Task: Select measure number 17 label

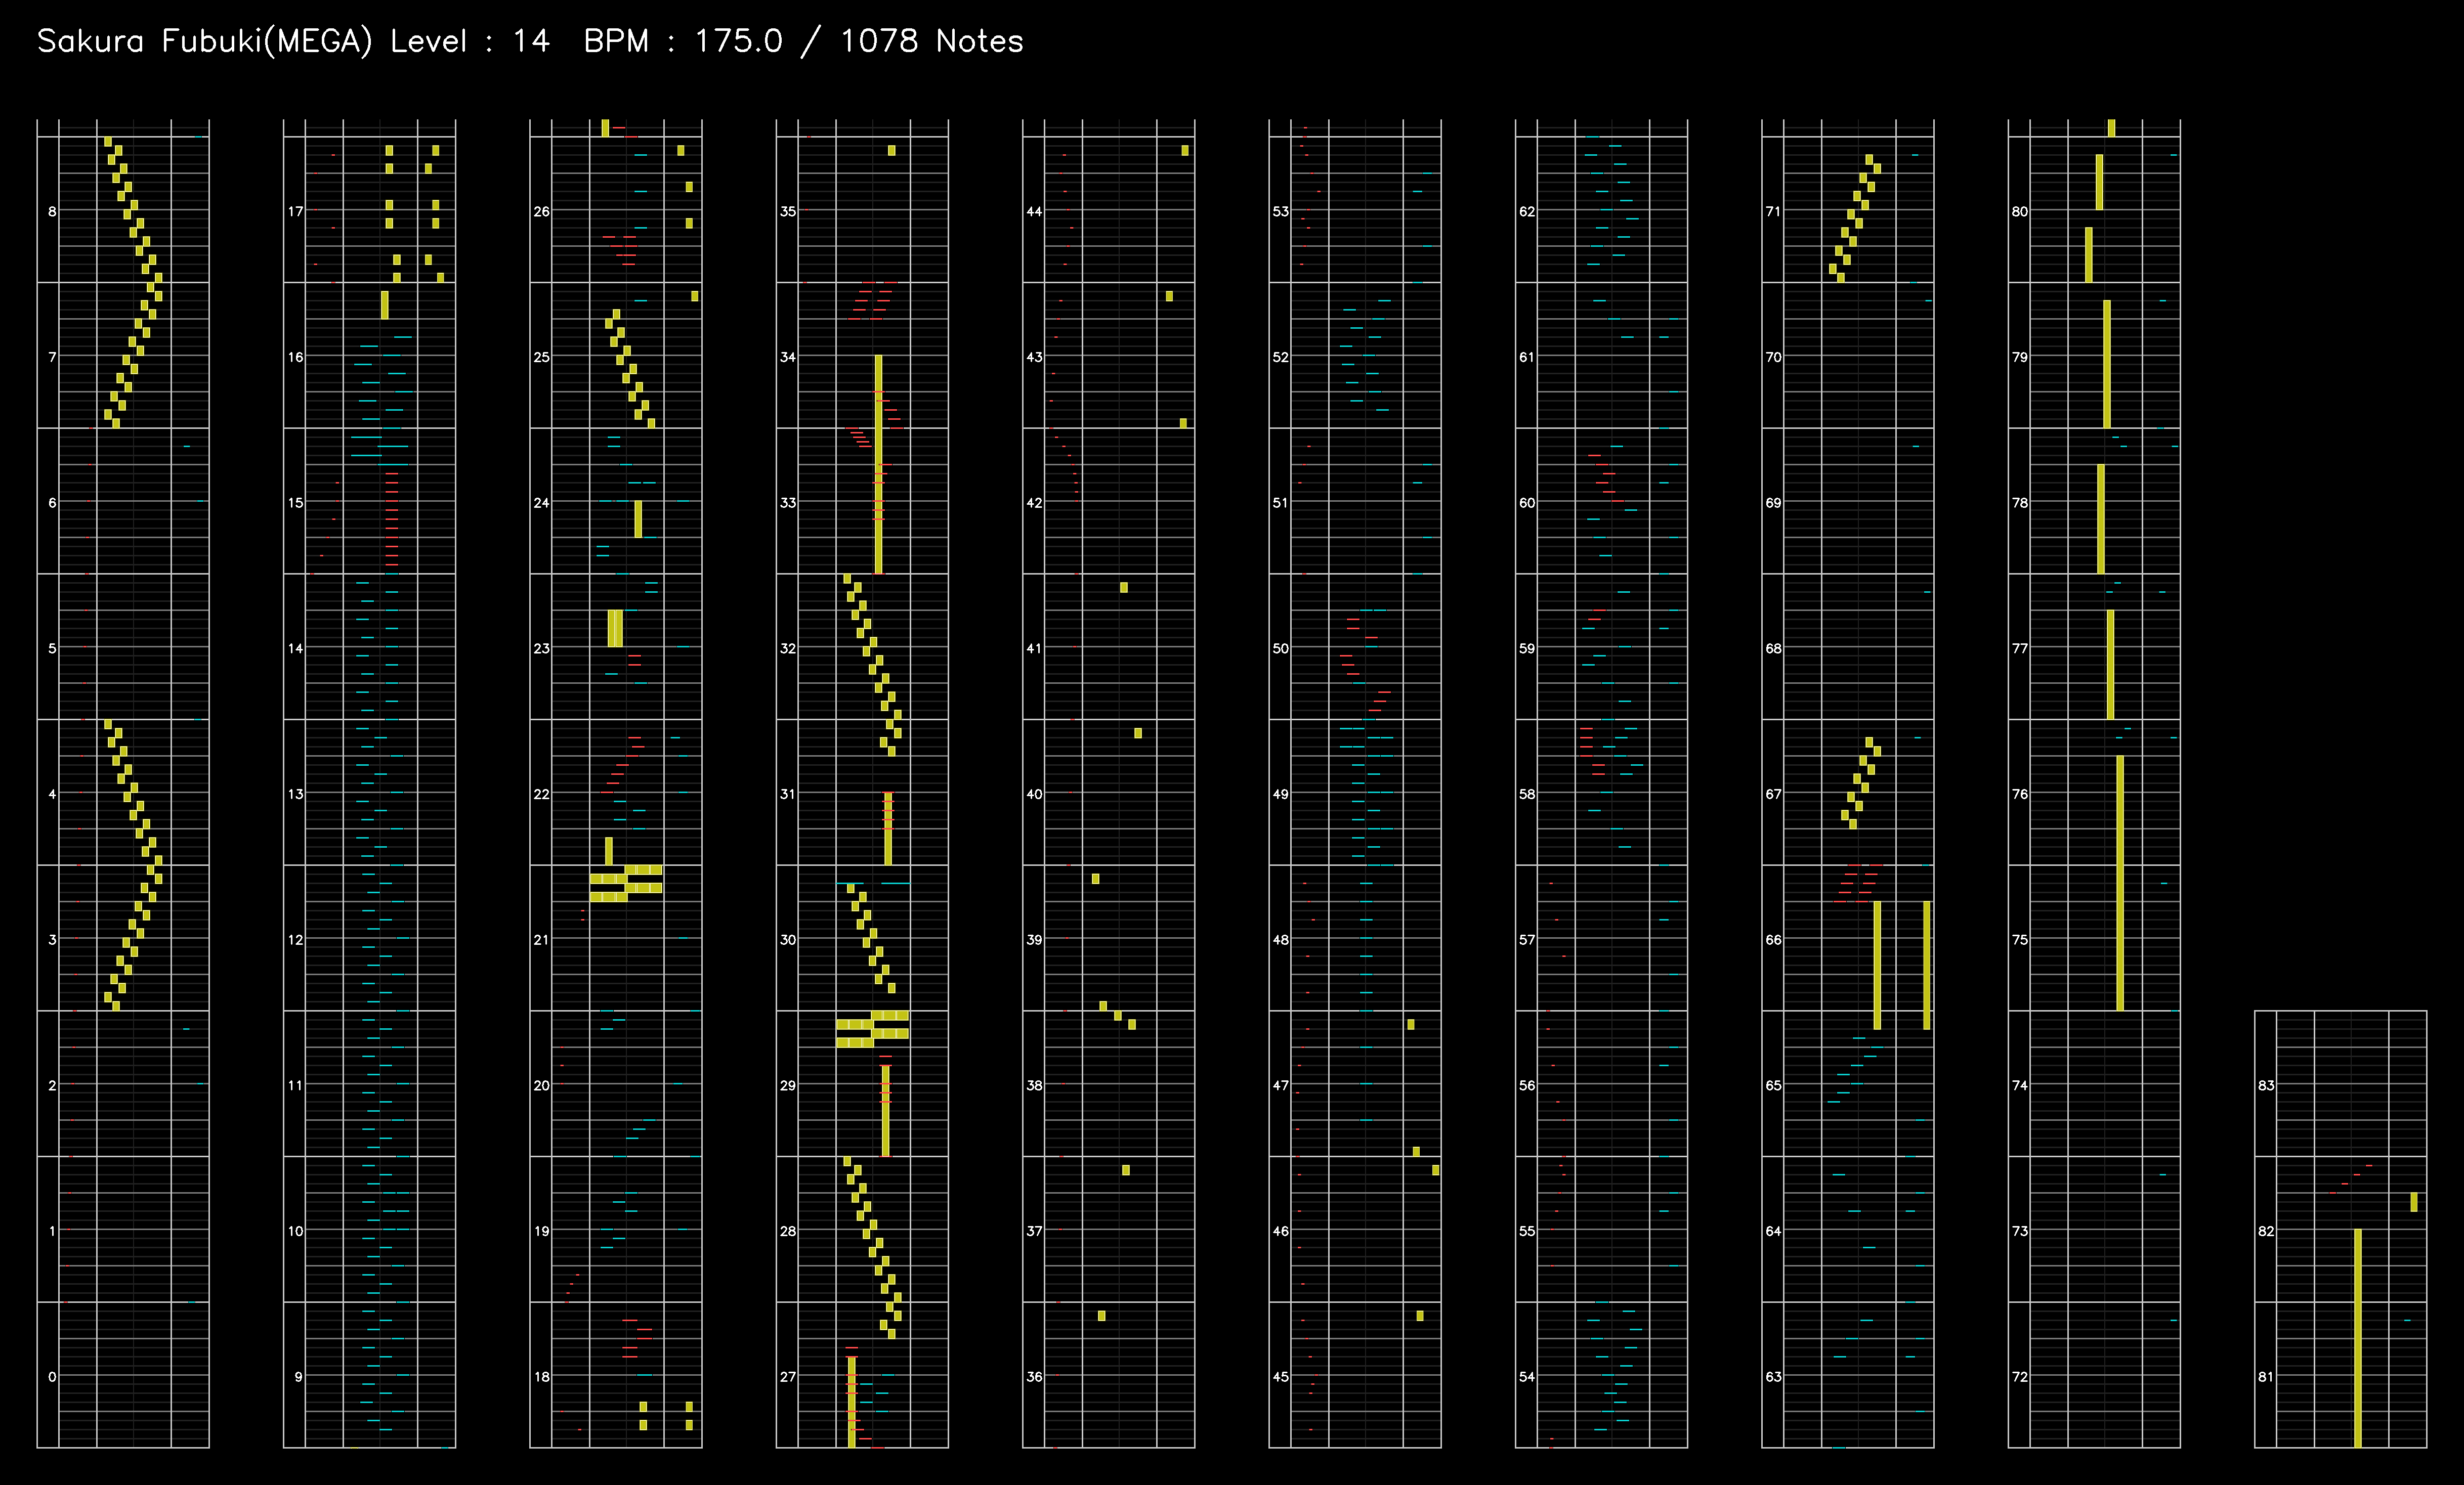Action: (x=295, y=212)
